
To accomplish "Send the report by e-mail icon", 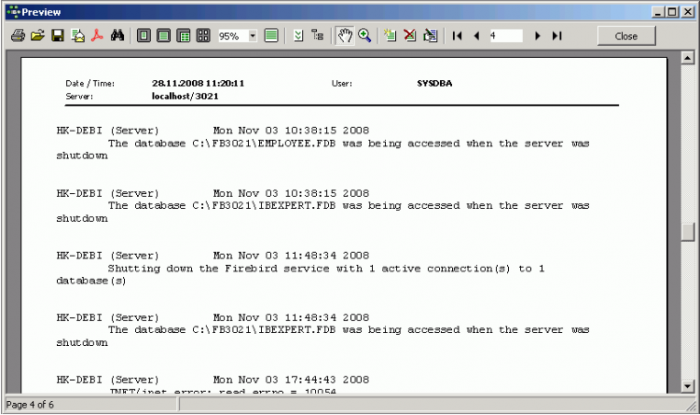I will (78, 36).
